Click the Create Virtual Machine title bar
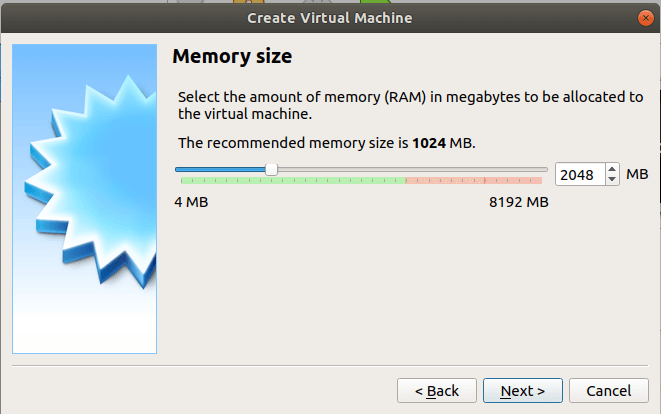This screenshot has width=661, height=414. click(x=330, y=17)
